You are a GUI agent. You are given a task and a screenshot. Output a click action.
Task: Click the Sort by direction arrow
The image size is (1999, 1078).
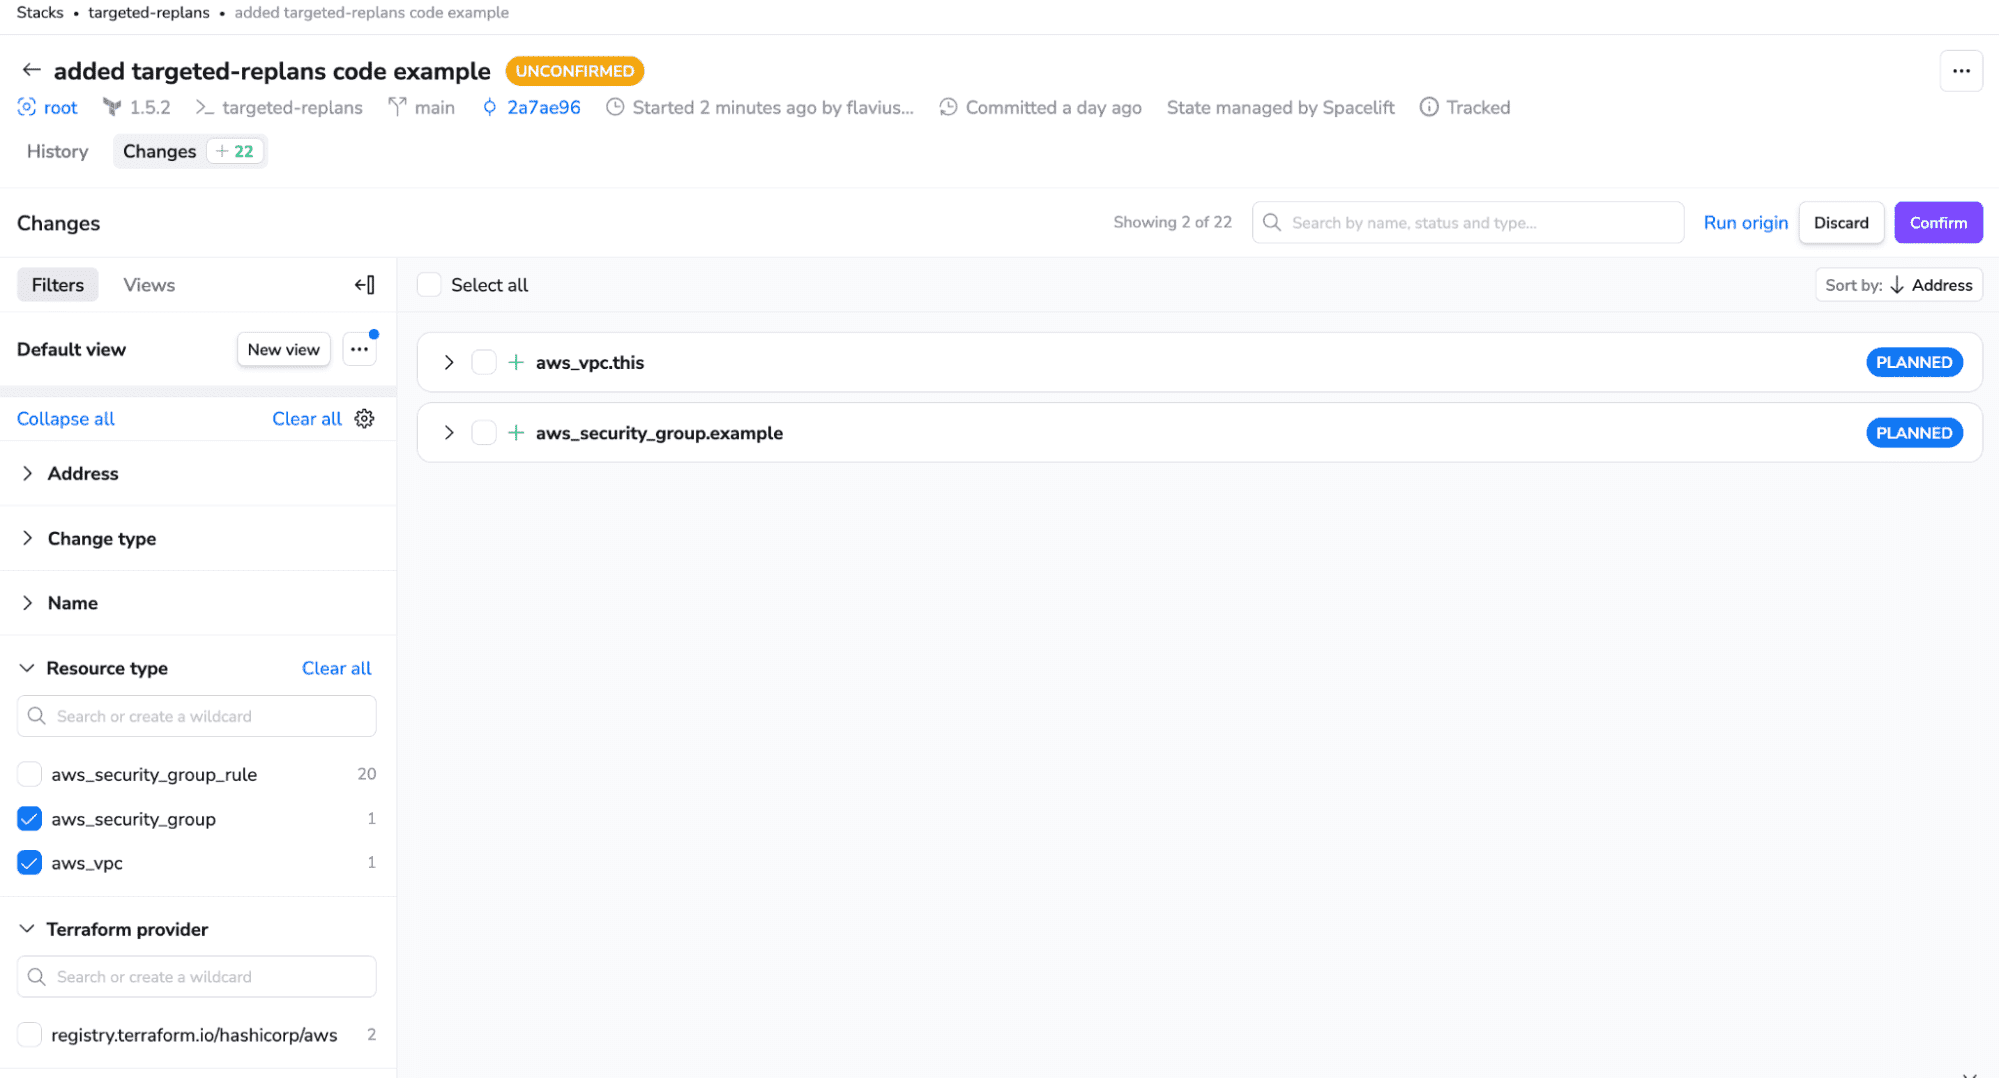[x=1897, y=285]
